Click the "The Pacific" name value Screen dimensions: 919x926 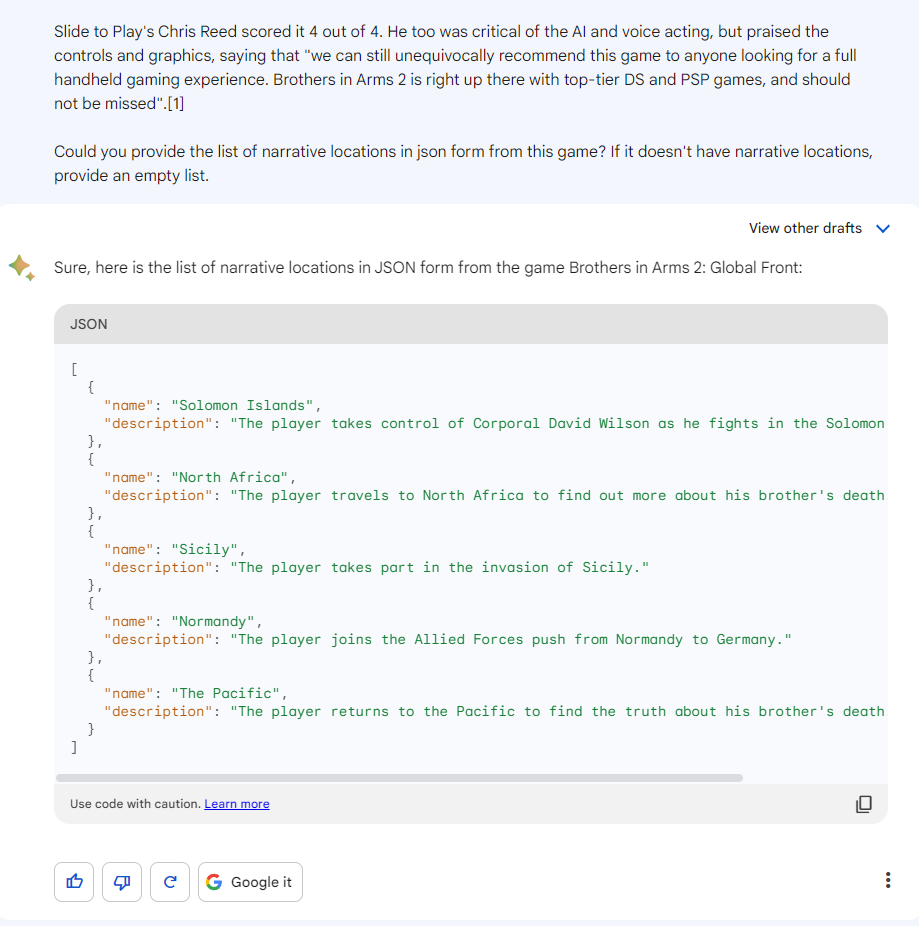[226, 693]
